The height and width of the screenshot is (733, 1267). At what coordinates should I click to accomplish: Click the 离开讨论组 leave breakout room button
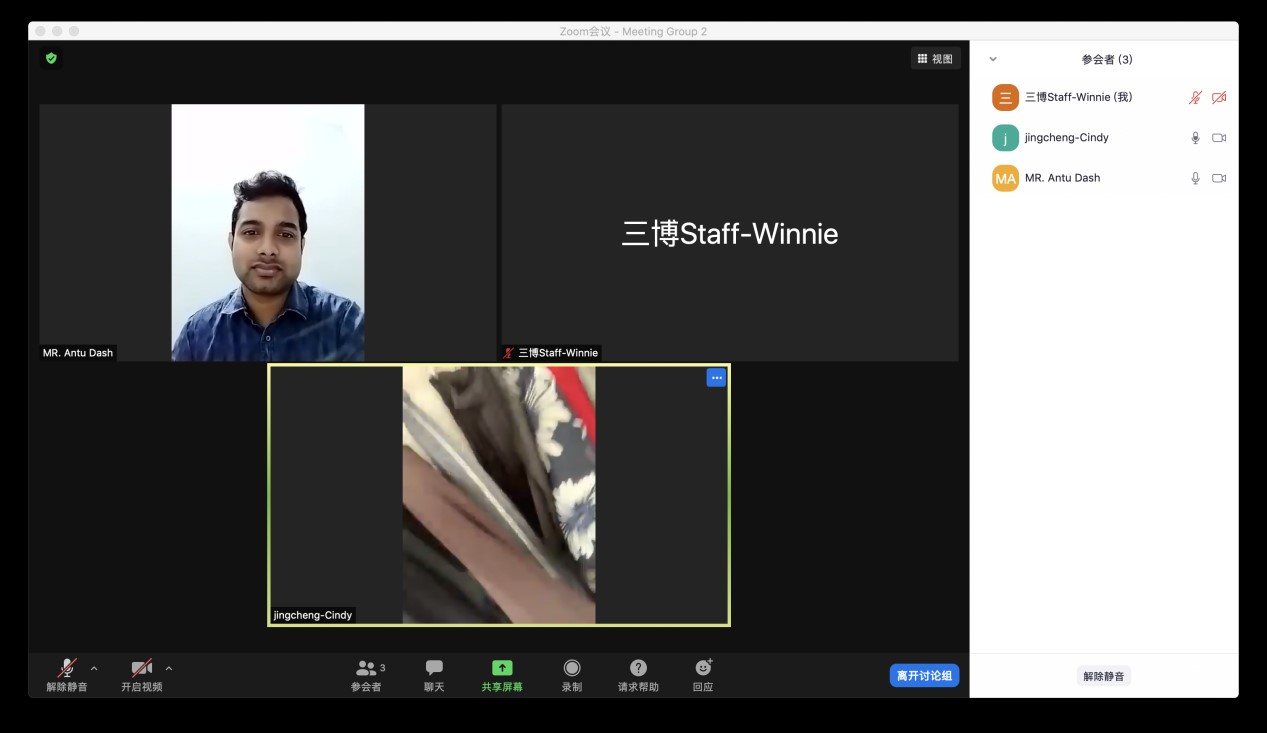point(923,676)
